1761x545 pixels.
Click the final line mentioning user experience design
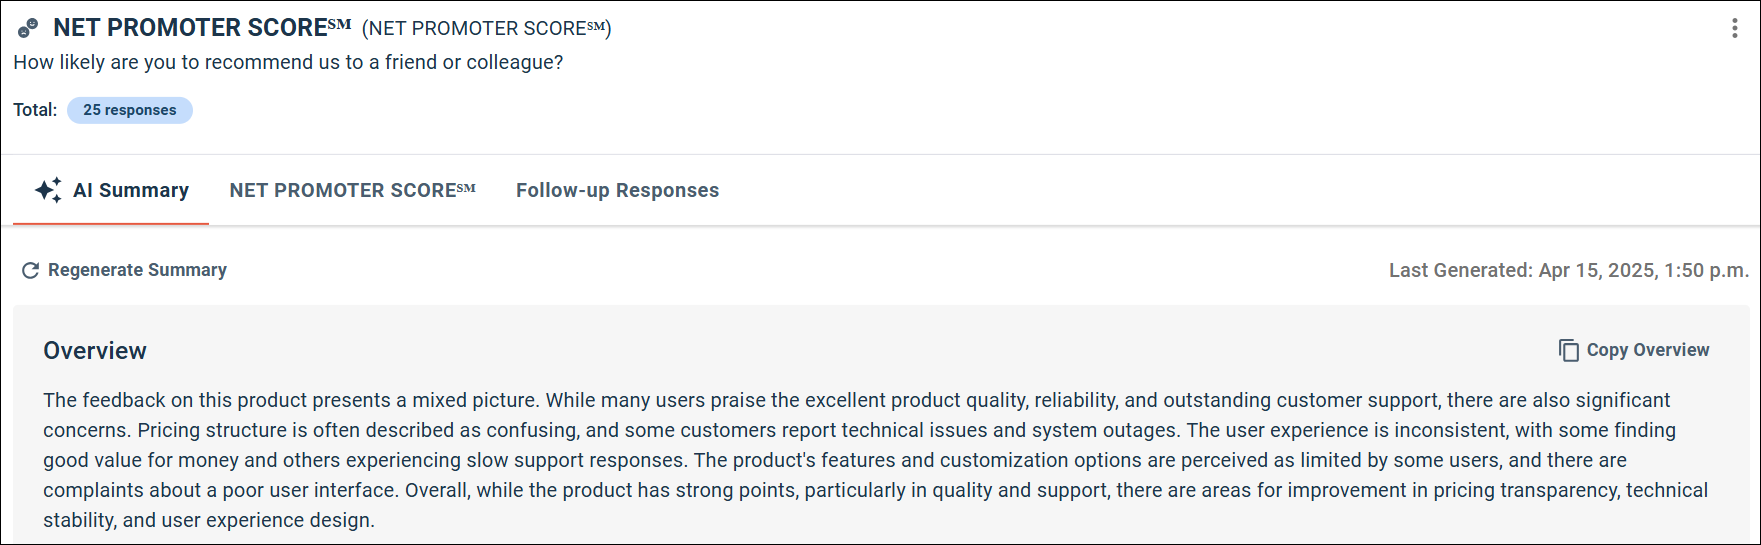pyautogui.click(x=209, y=520)
